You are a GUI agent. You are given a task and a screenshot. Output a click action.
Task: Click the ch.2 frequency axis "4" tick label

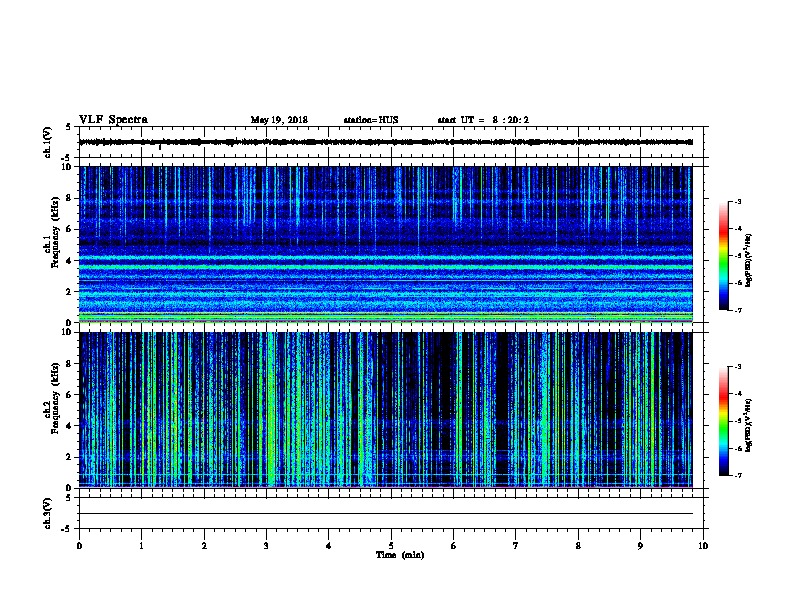pyautogui.click(x=69, y=426)
